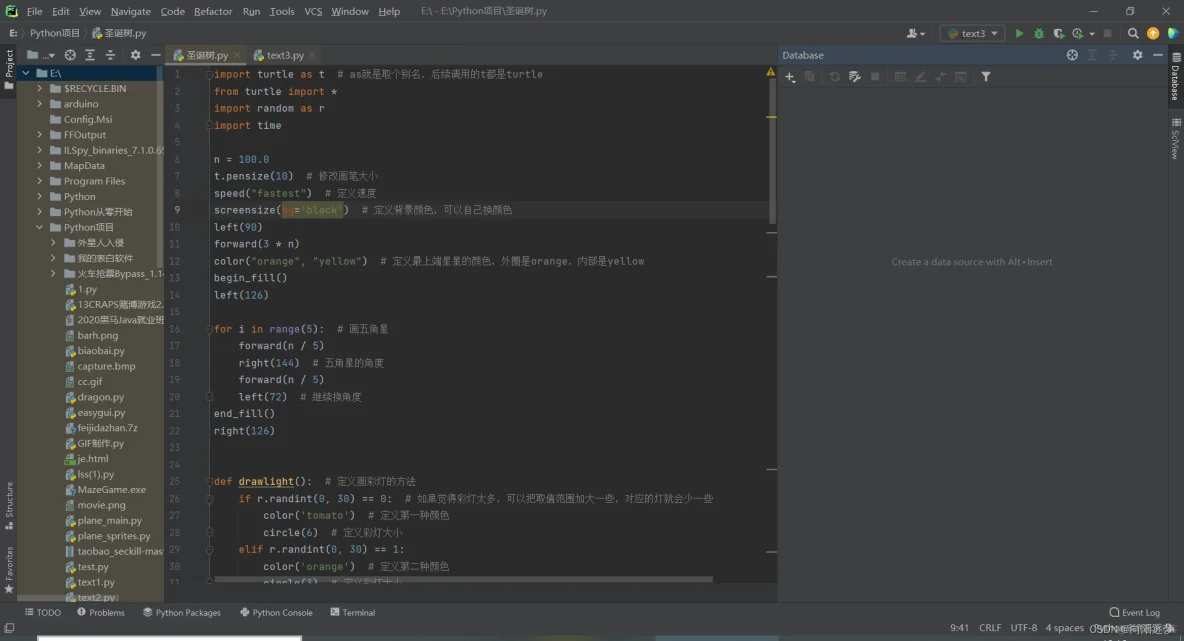
Task: Add a new data source
Action: (790, 77)
